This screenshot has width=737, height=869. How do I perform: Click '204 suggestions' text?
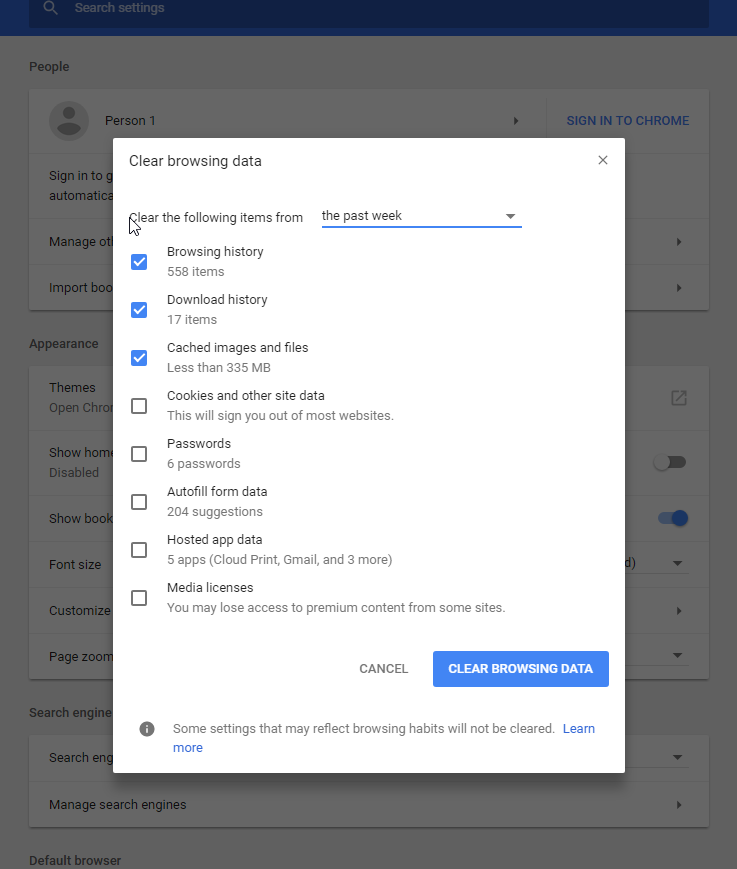point(215,512)
